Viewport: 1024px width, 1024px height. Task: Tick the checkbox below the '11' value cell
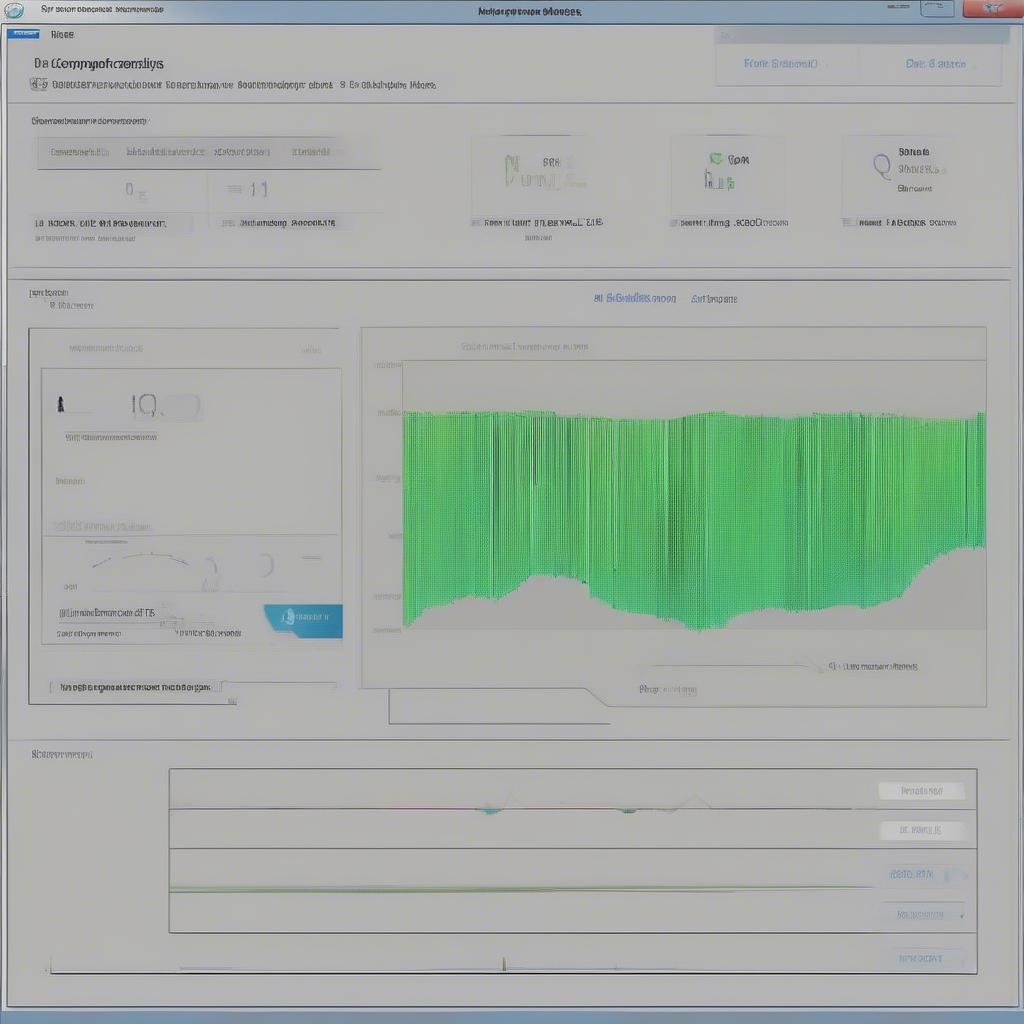click(228, 223)
